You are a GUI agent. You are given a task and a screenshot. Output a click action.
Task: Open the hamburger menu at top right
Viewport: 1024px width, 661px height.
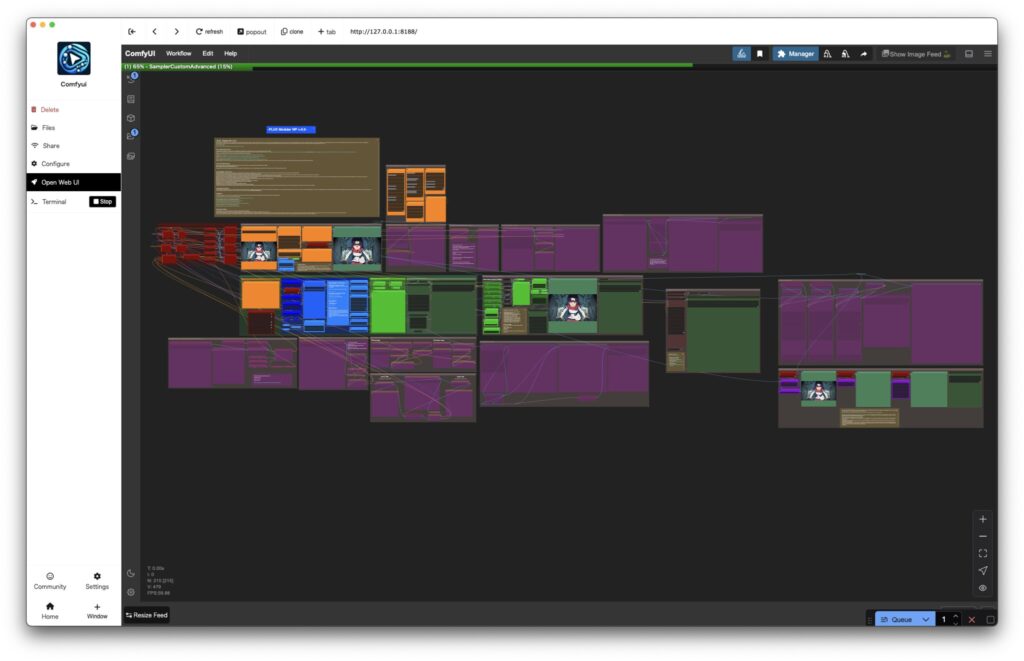pyautogui.click(x=988, y=54)
